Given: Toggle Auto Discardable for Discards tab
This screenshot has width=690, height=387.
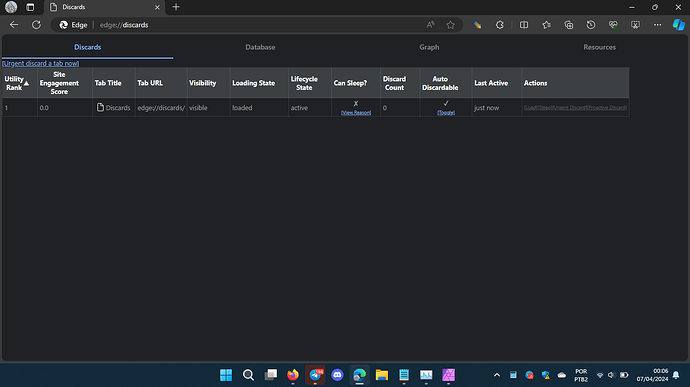Looking at the screenshot, I should [x=446, y=113].
